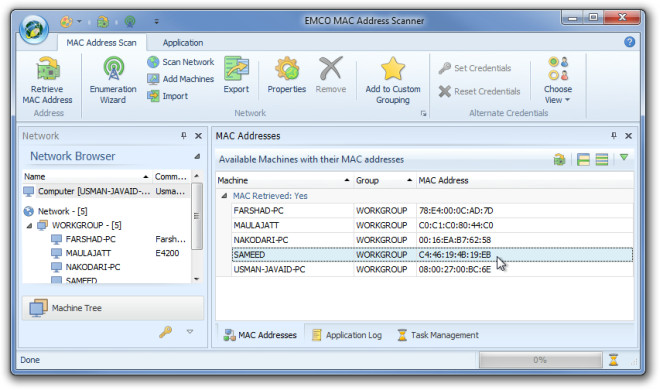Click the Export ribbon button
The height and width of the screenshot is (390, 660).
[236, 75]
